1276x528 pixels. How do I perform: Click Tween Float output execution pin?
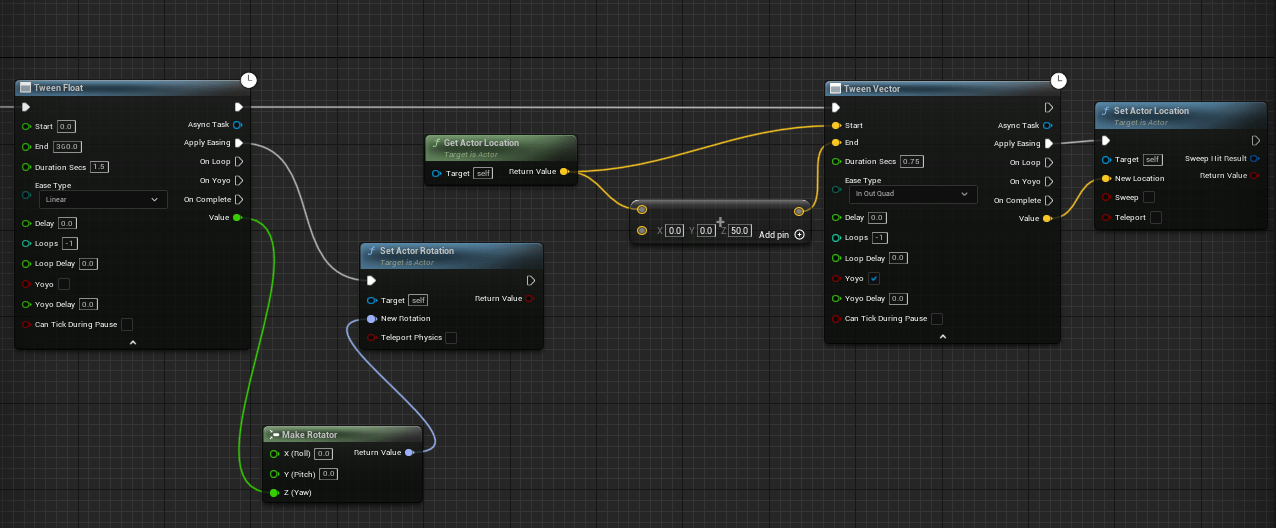(239, 107)
